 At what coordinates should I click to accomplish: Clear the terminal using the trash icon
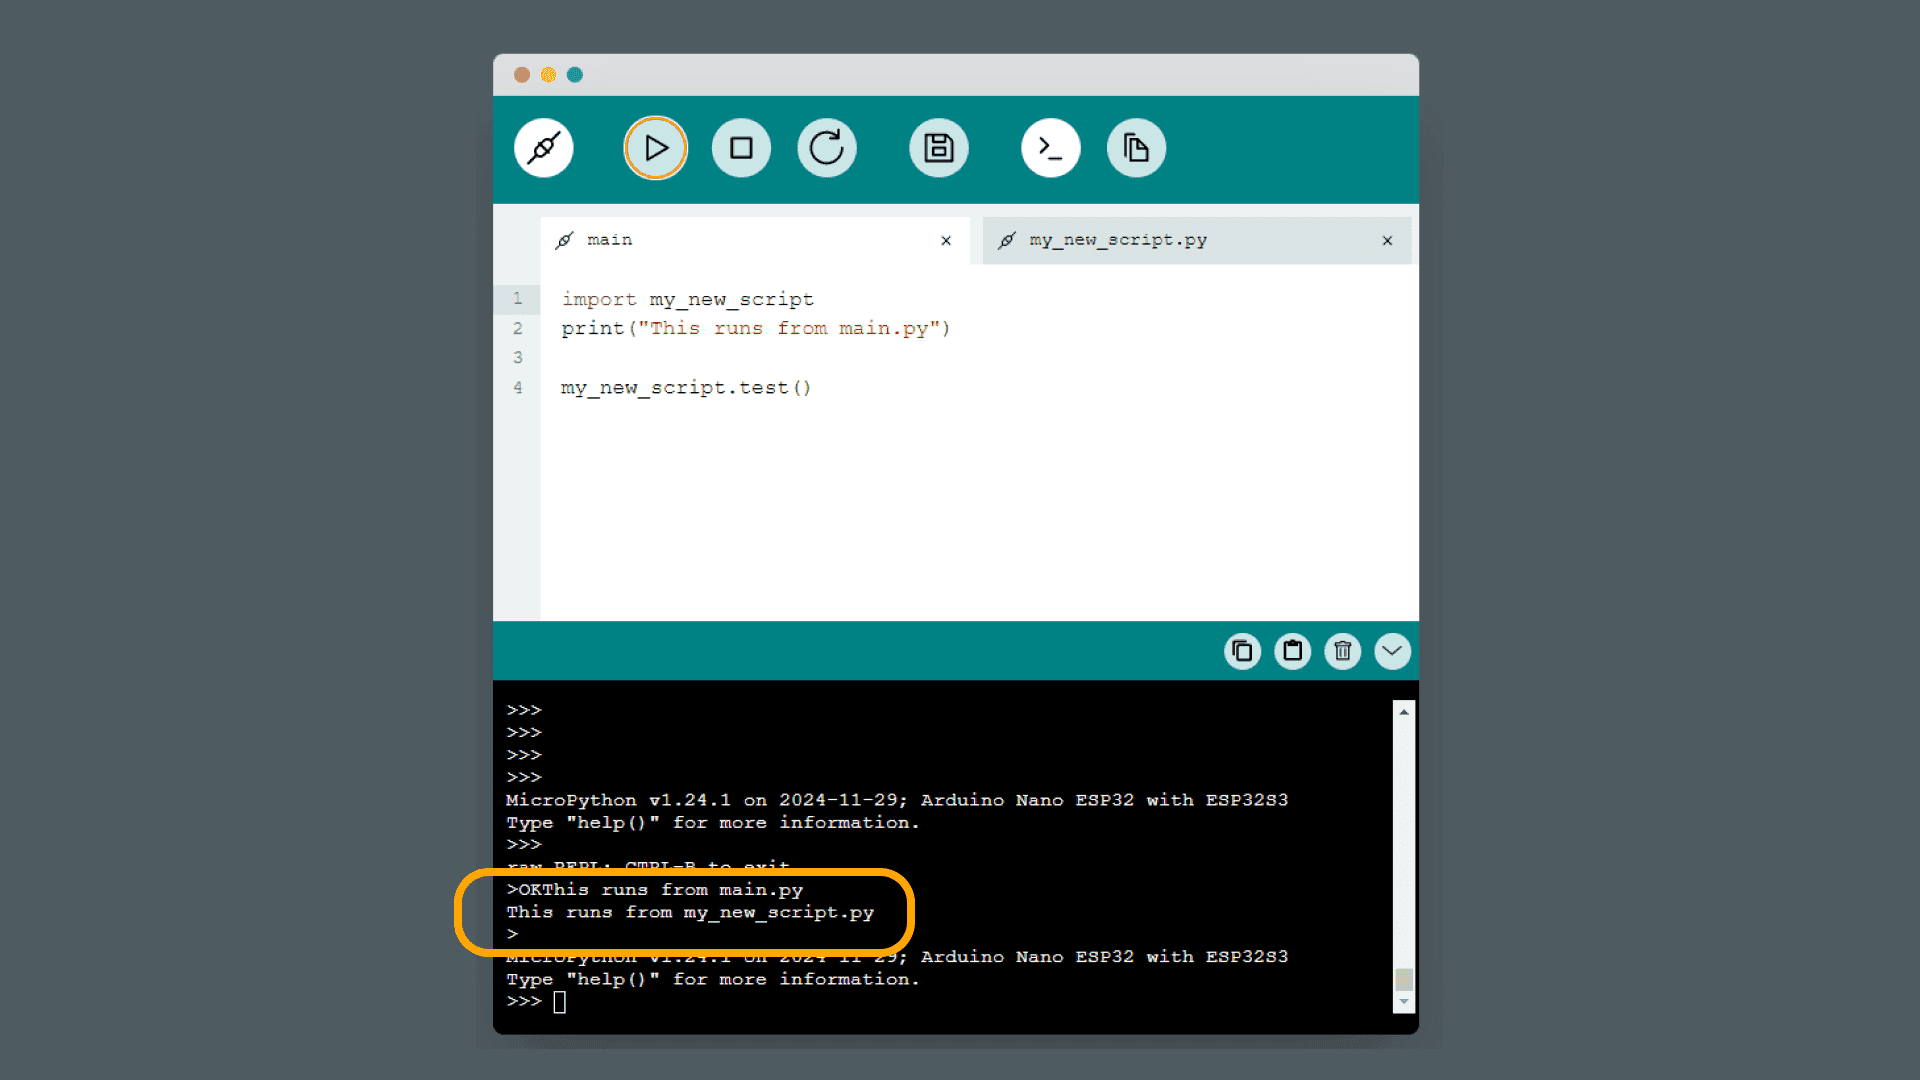tap(1342, 651)
